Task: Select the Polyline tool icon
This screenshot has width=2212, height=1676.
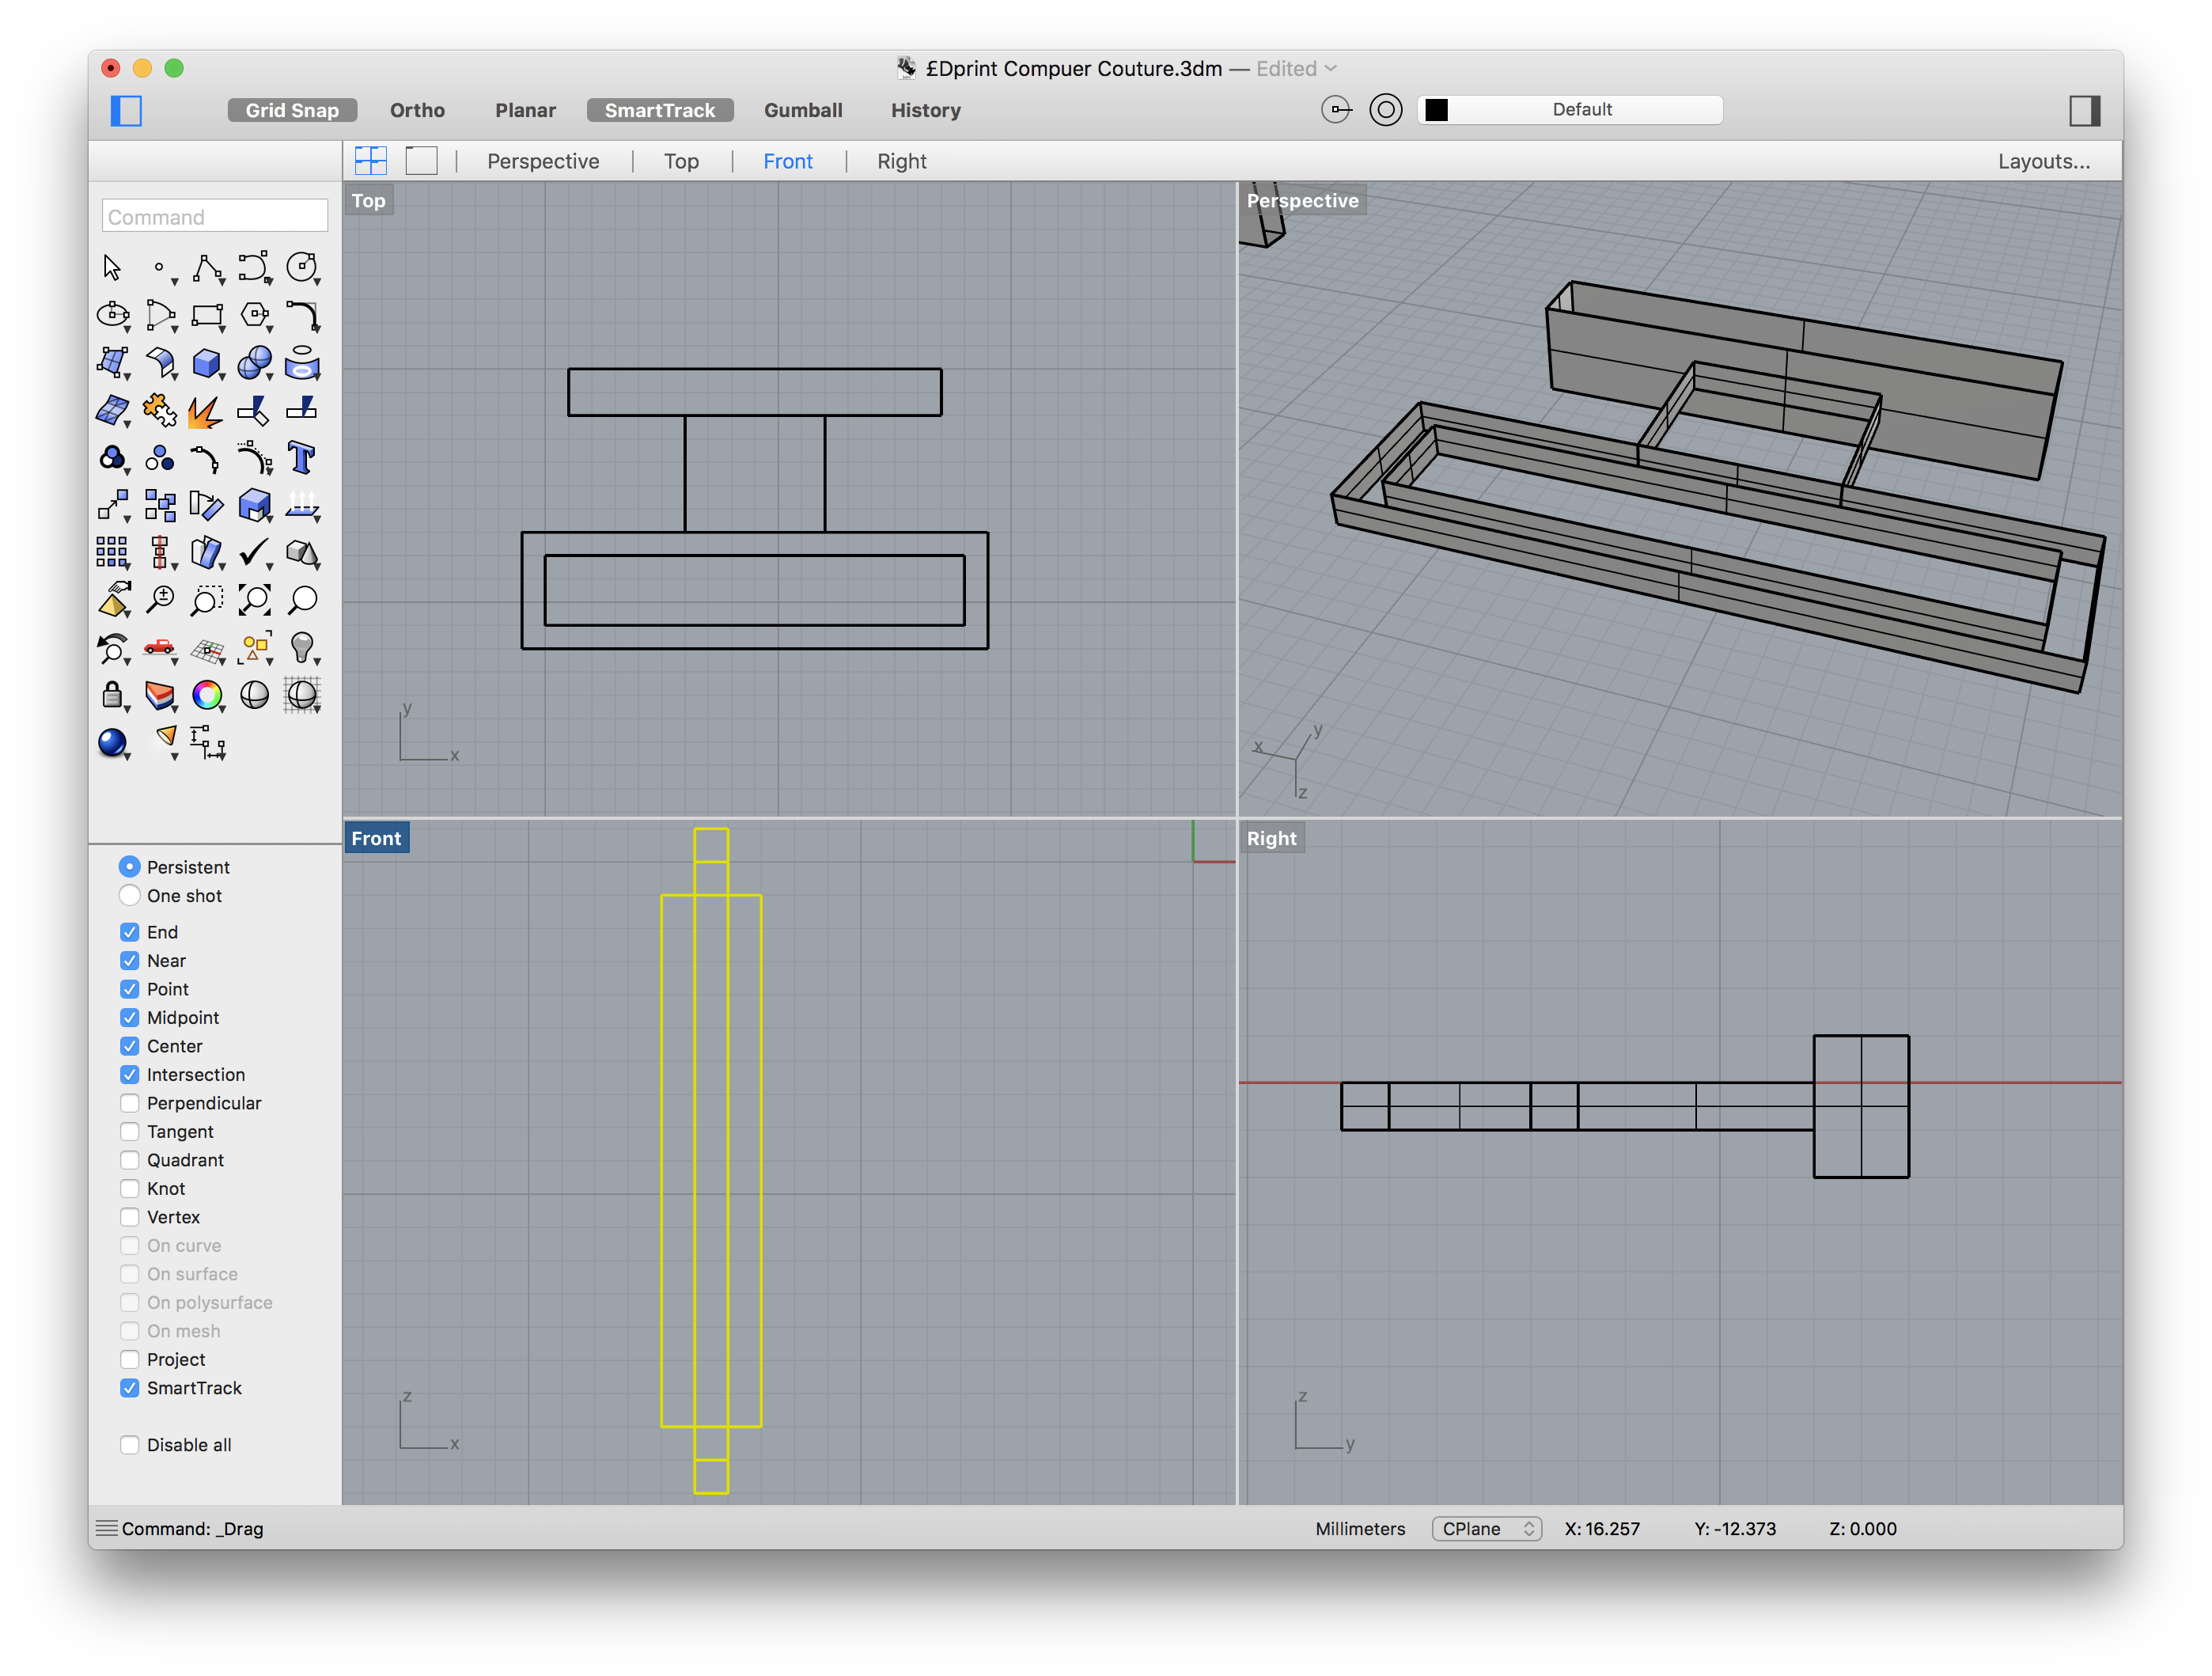Action: coord(207,268)
